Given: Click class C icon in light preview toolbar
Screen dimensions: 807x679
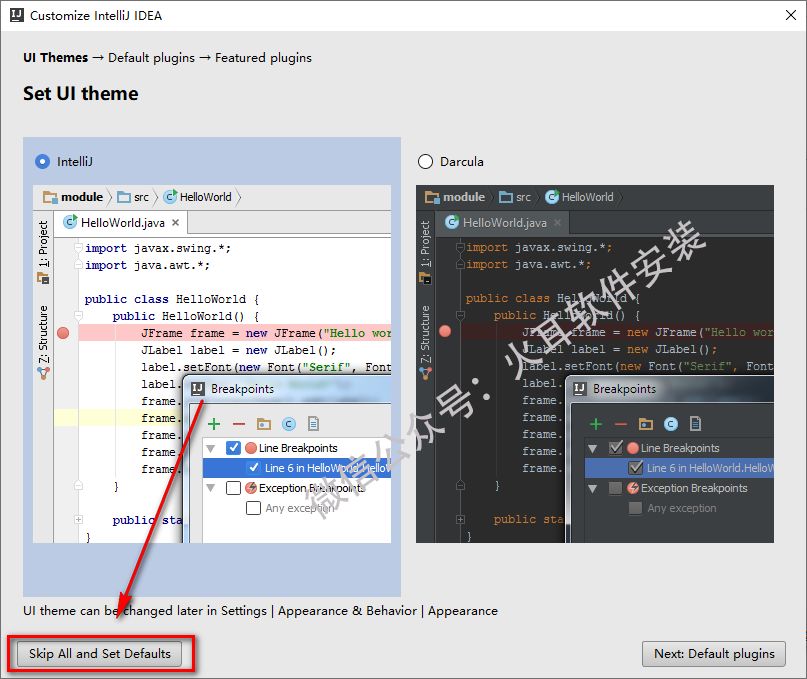Looking at the screenshot, I should tap(289, 424).
